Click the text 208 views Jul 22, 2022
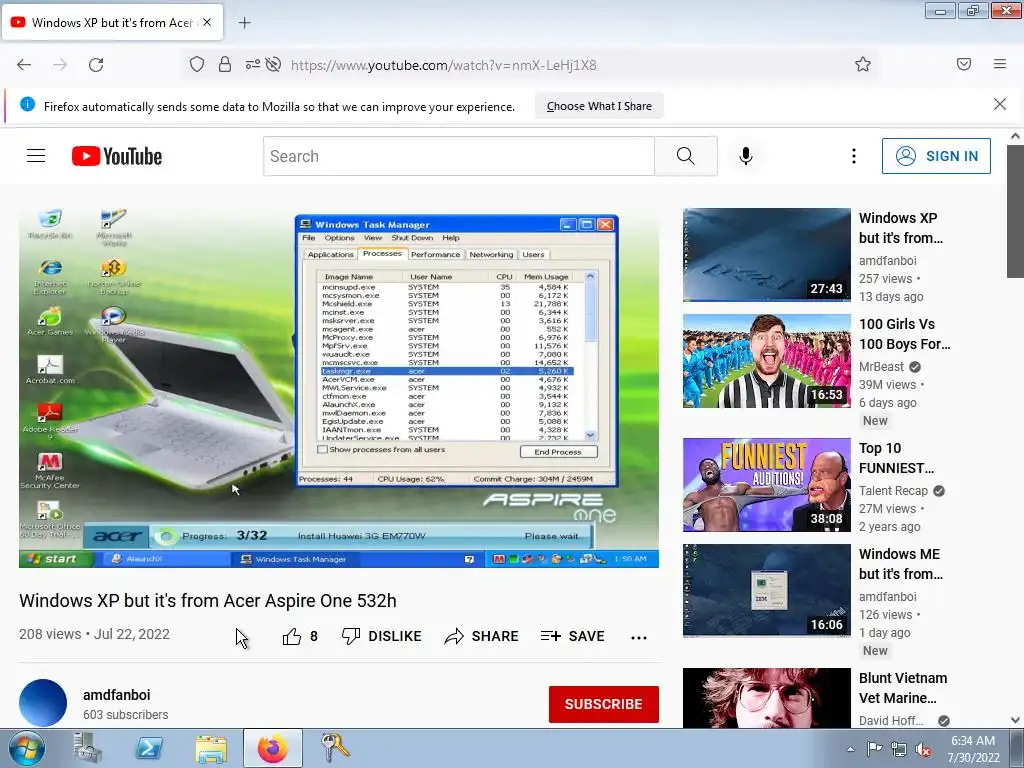The image size is (1024, 768). coord(94,634)
